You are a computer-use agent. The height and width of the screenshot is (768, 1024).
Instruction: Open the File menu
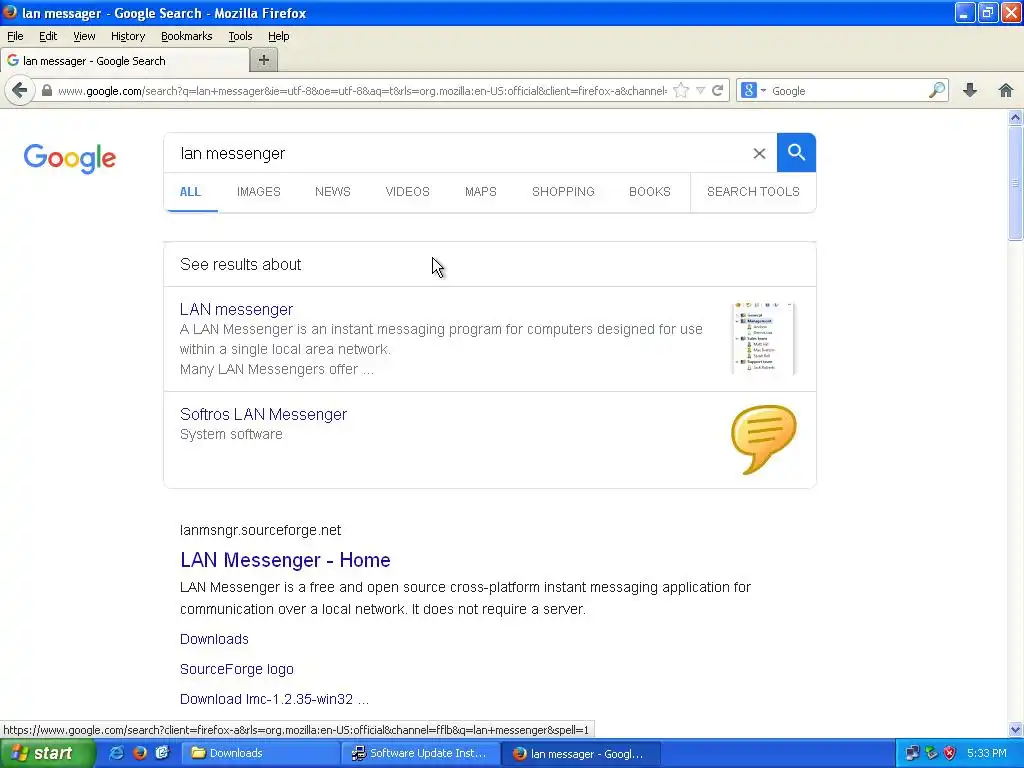coord(15,36)
